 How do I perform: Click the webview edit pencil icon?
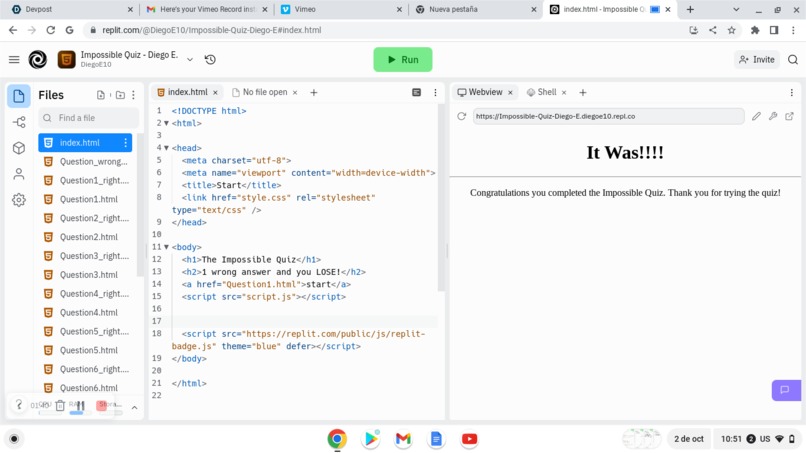click(756, 116)
